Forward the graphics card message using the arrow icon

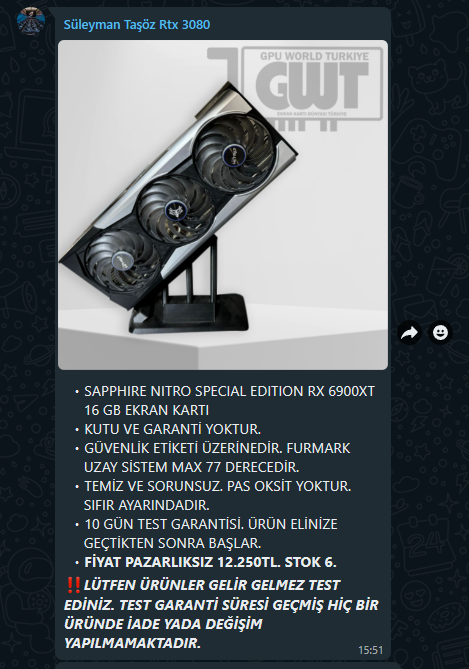(x=409, y=332)
